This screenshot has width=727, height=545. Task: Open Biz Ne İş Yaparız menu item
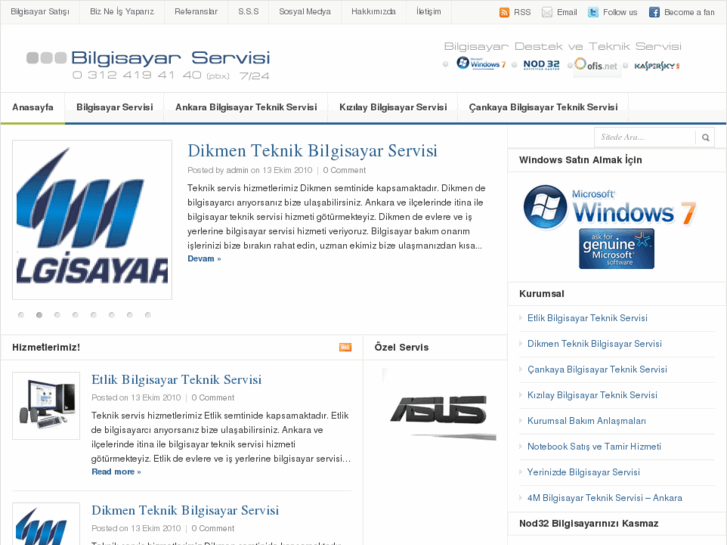click(122, 12)
